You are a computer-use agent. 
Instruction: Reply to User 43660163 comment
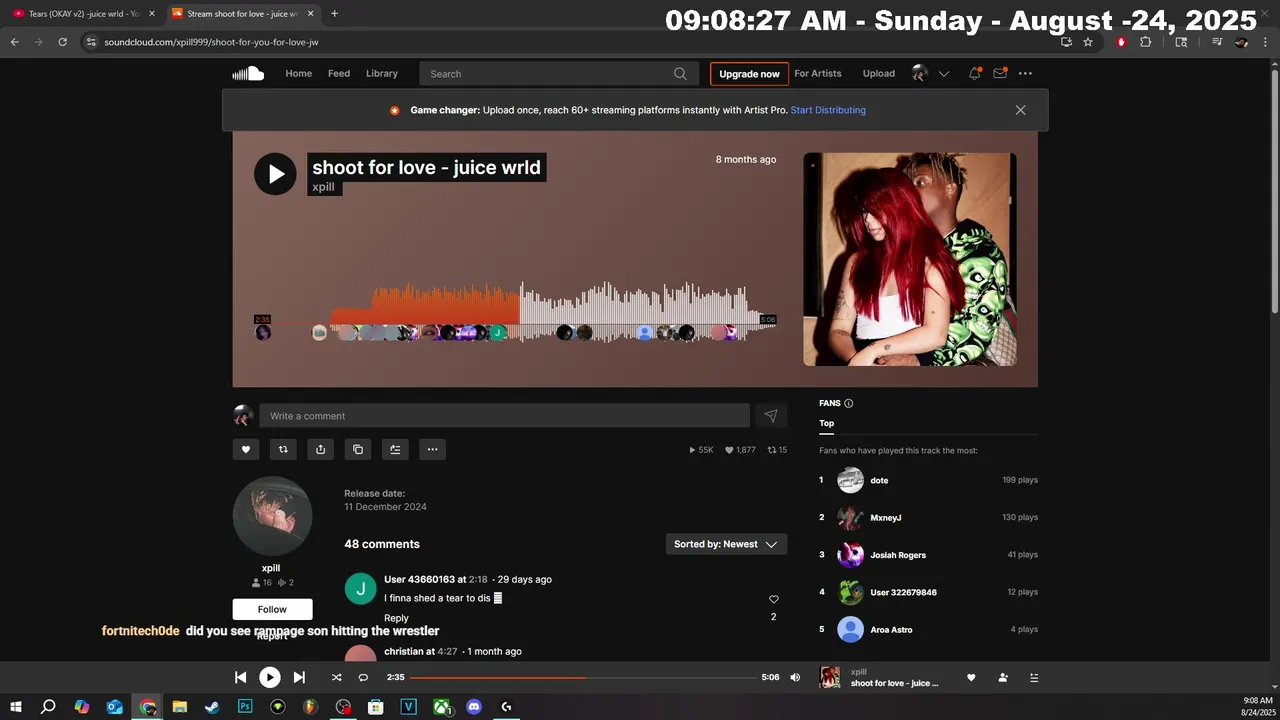pyautogui.click(x=396, y=618)
